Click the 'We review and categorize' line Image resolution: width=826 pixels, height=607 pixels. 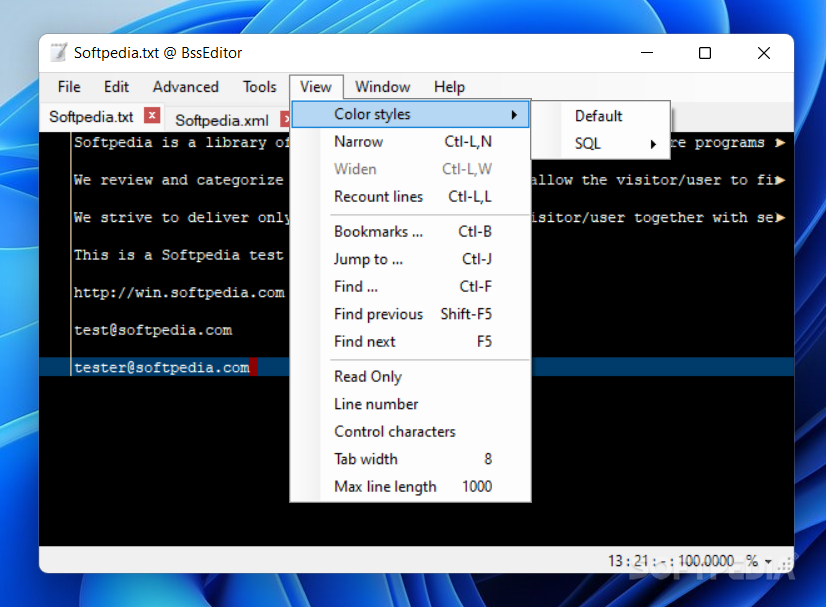[x=179, y=180]
